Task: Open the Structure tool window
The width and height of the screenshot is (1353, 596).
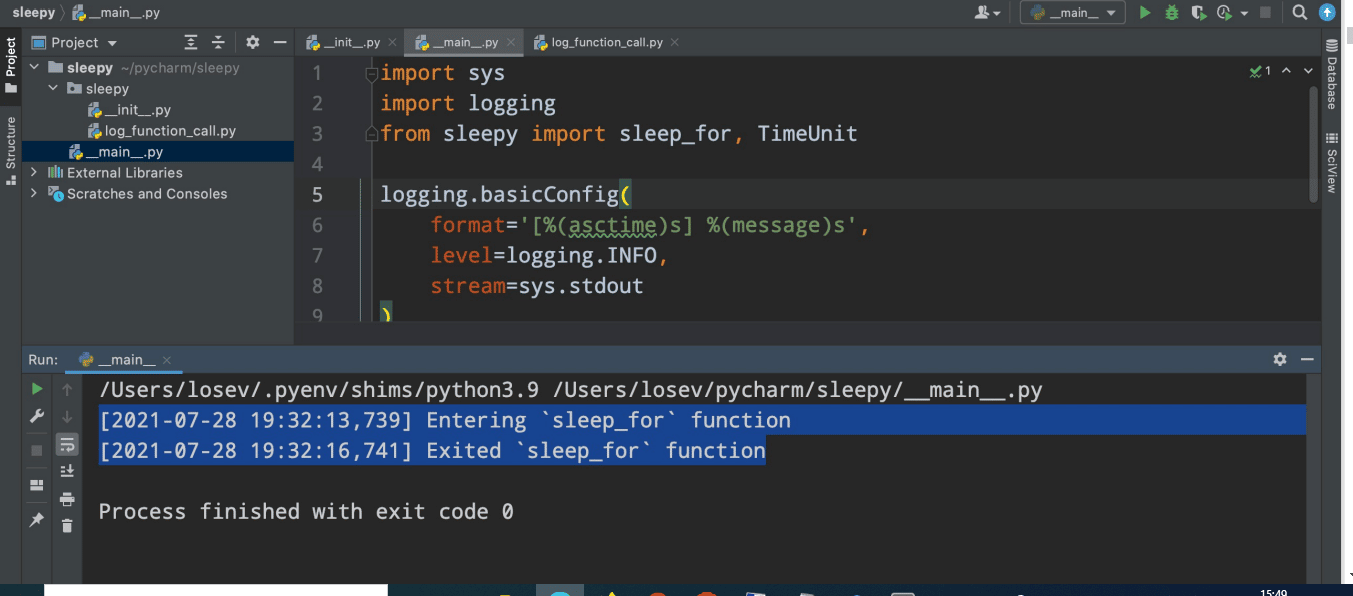Action: [x=11, y=150]
